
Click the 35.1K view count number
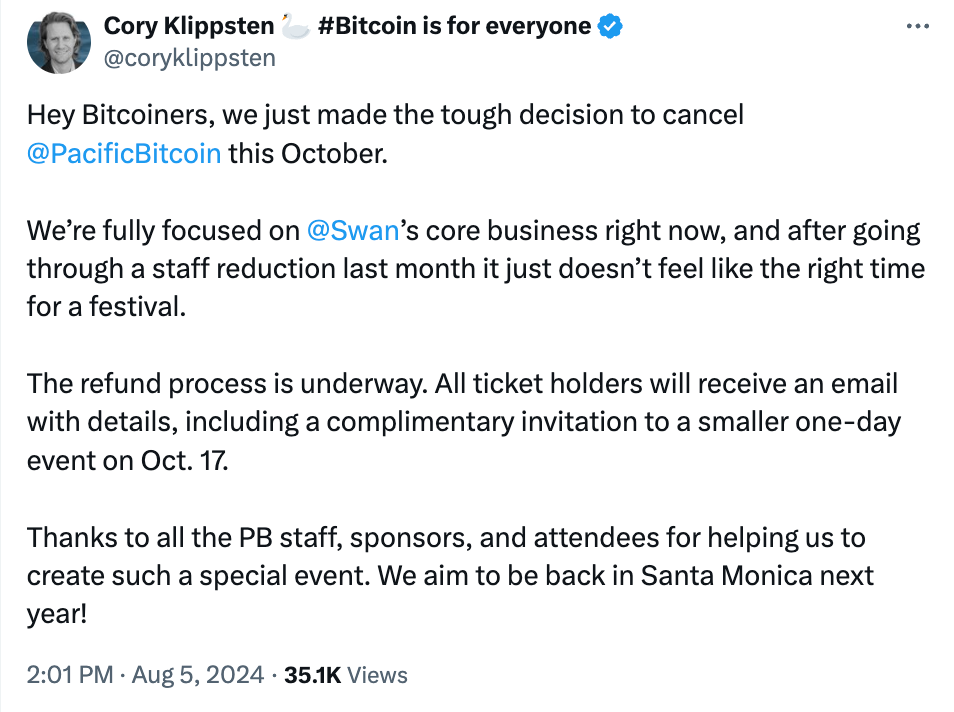pos(312,675)
